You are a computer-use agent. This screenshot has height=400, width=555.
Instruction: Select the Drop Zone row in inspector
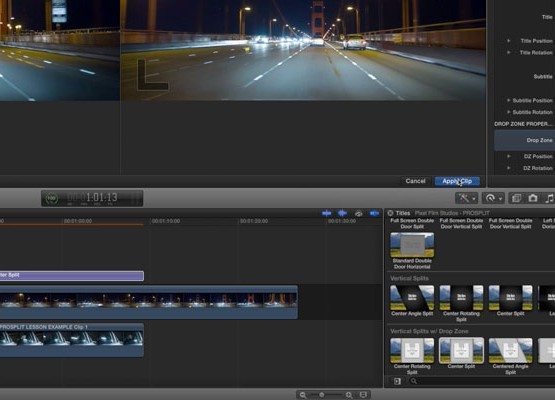click(x=524, y=141)
